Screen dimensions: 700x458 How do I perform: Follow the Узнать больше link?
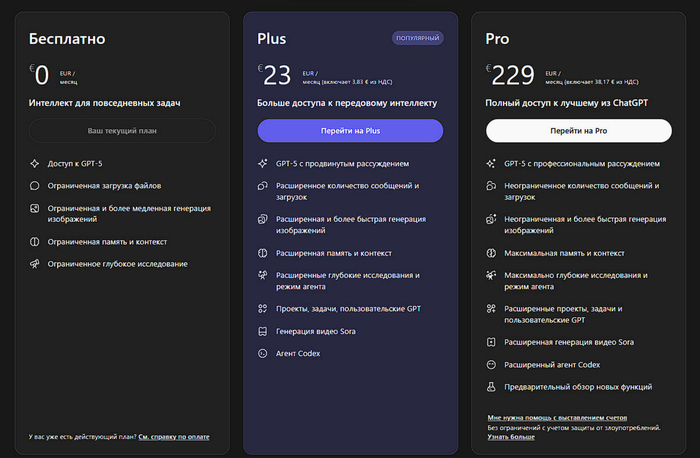tap(511, 437)
